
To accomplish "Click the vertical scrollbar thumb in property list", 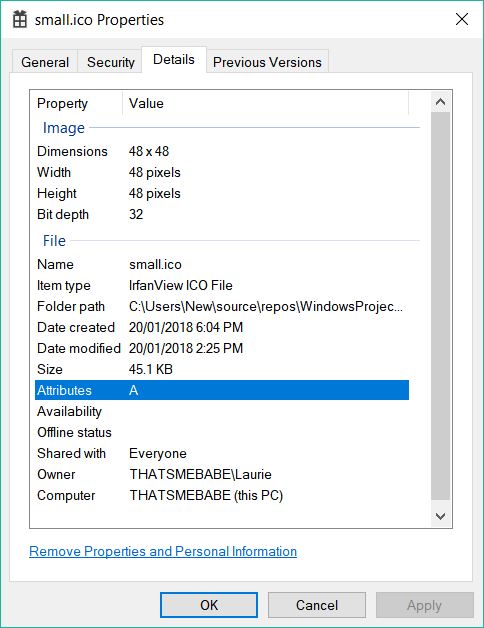I will tap(440, 306).
